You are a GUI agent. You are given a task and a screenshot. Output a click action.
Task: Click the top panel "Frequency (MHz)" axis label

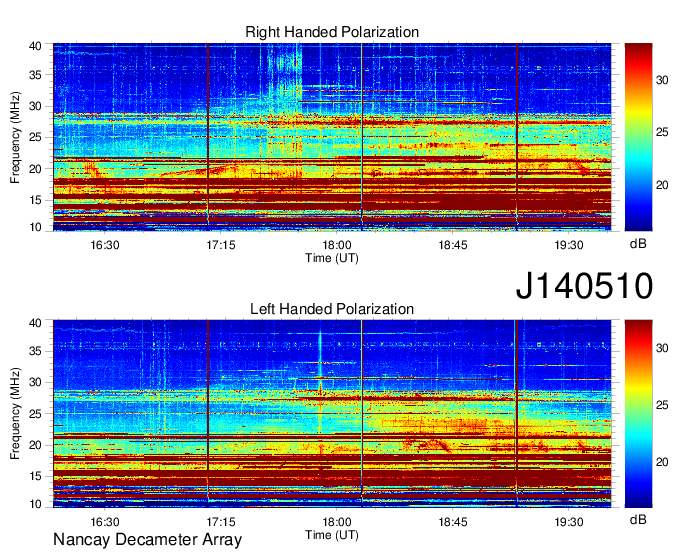point(15,137)
